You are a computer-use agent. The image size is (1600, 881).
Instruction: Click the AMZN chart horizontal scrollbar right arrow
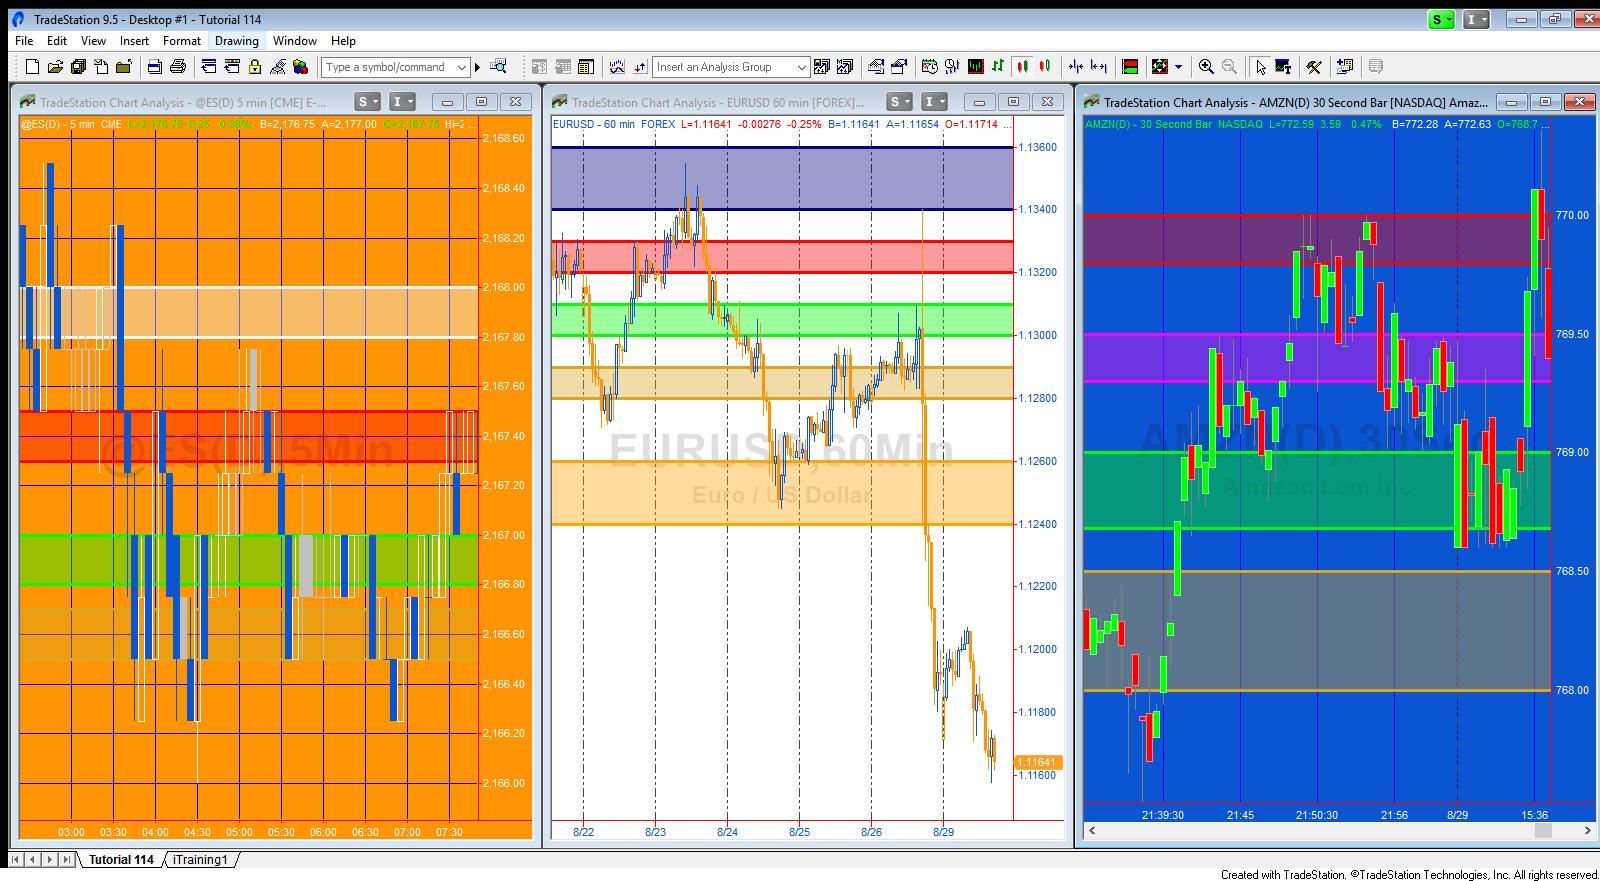point(1587,830)
